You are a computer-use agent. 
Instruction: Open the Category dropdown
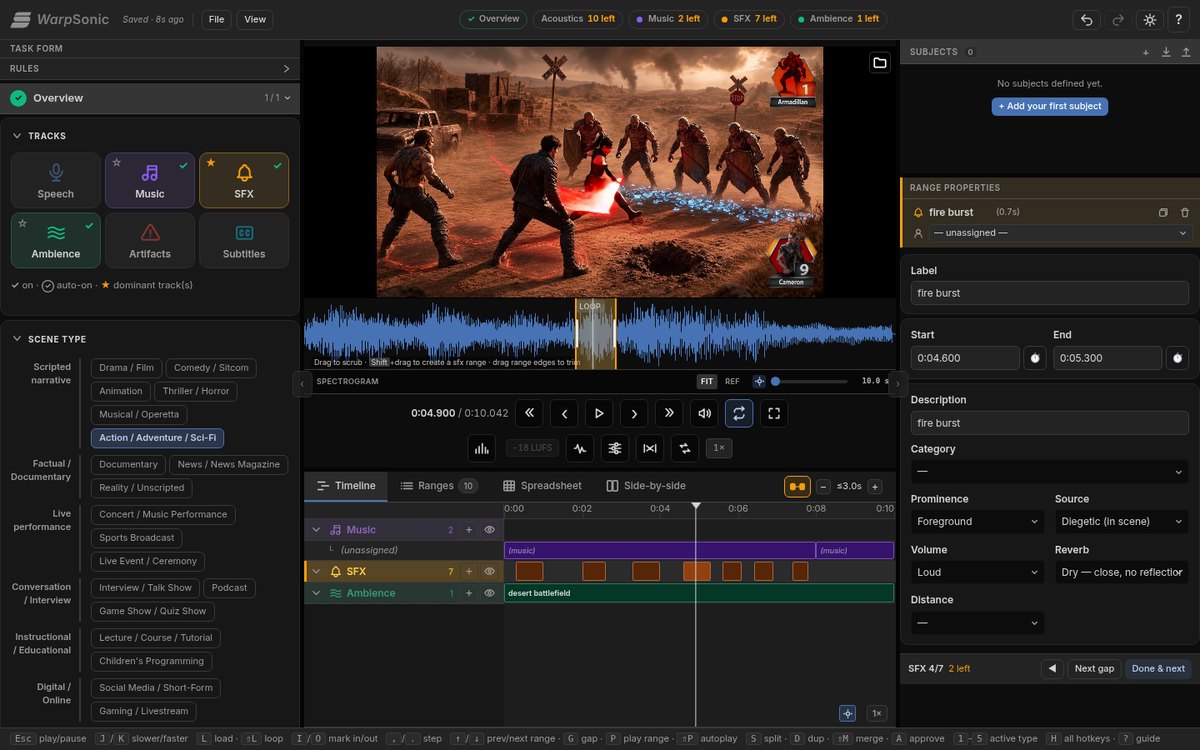click(1049, 471)
